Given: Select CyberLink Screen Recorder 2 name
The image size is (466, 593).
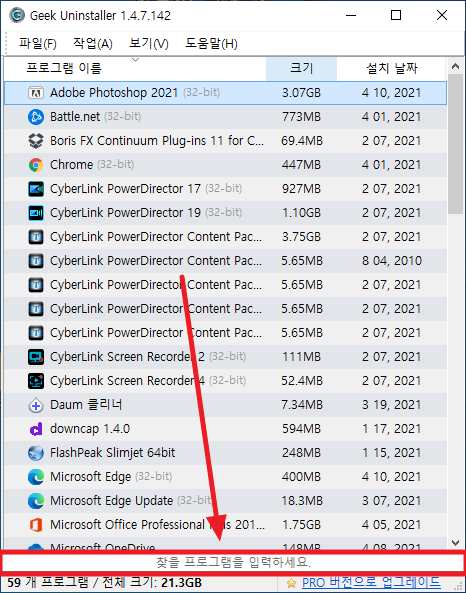Looking at the screenshot, I should click(x=127, y=357).
